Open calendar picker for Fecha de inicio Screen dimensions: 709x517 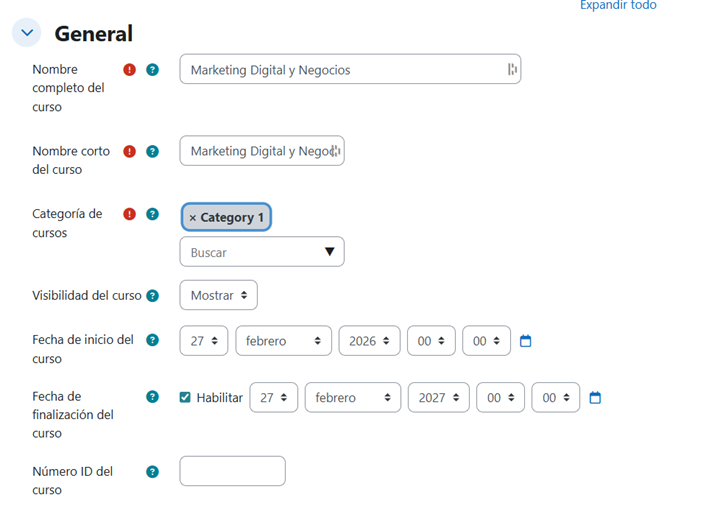coord(526,341)
